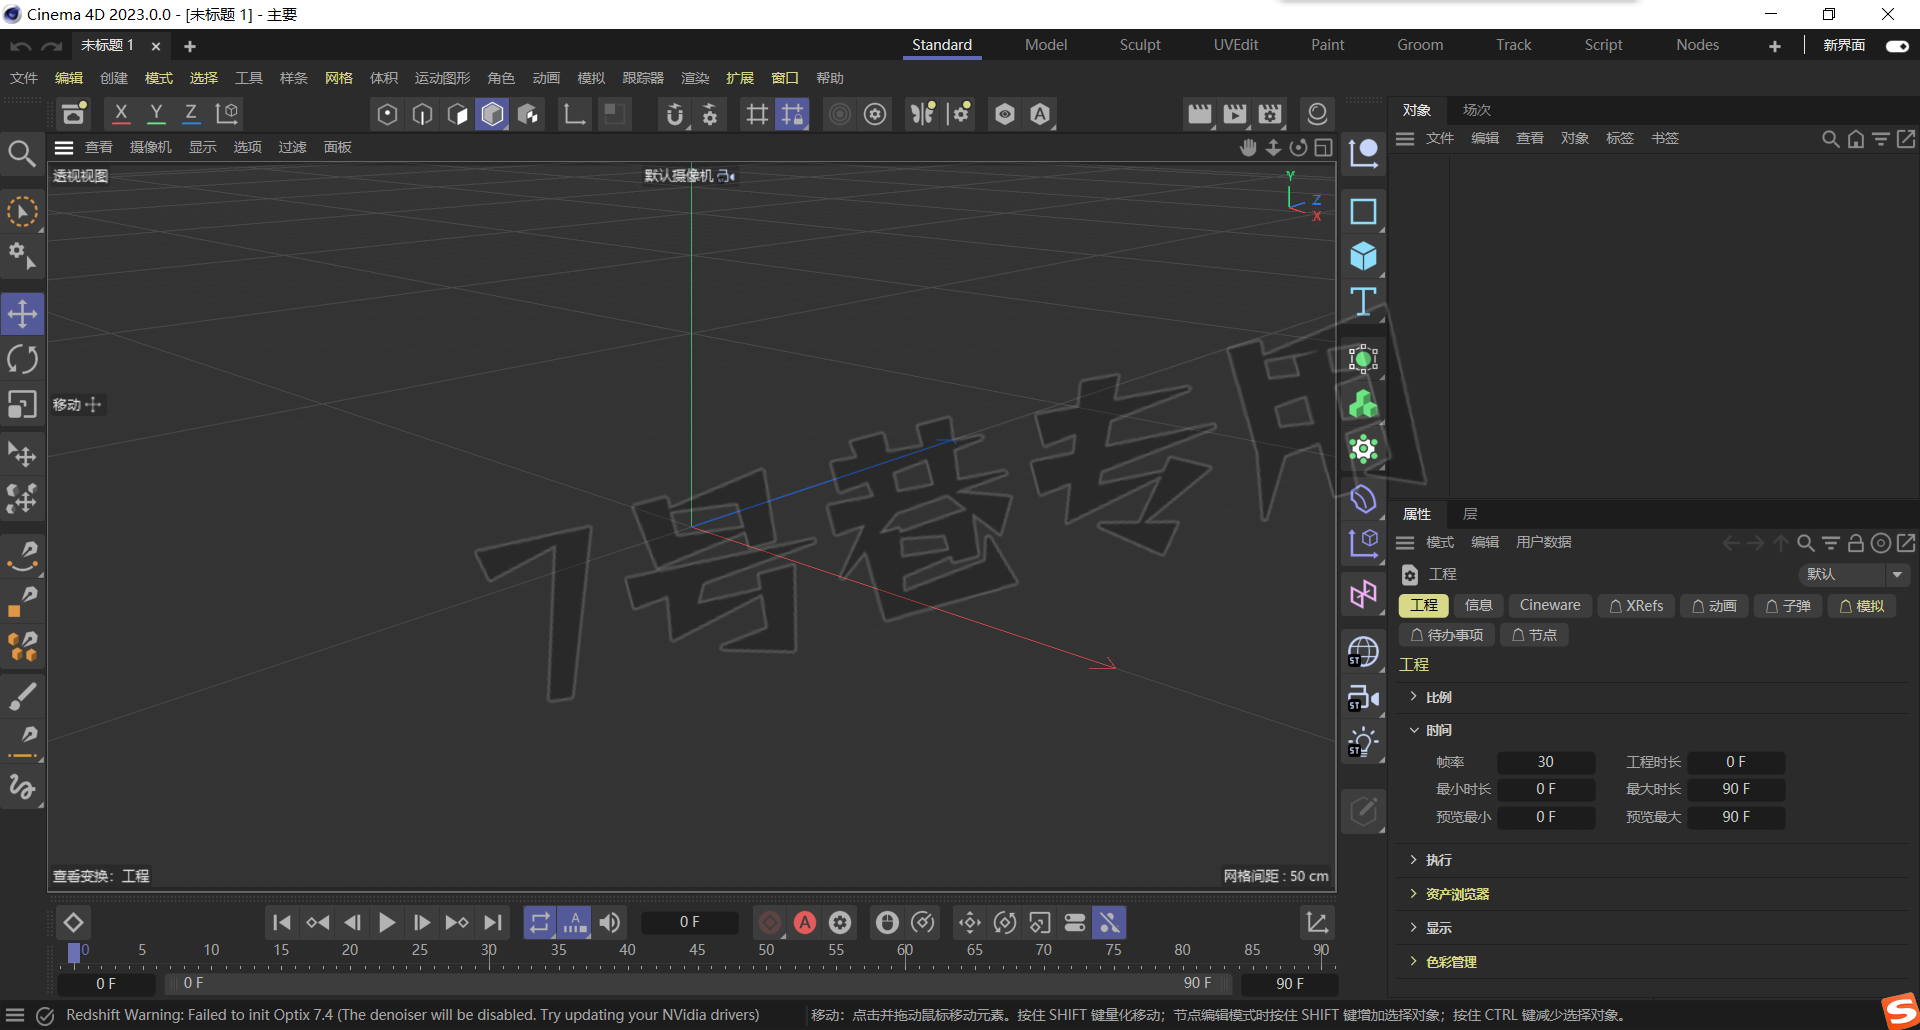Open the viewport hamburger menu
The height and width of the screenshot is (1030, 1920).
coord(64,148)
